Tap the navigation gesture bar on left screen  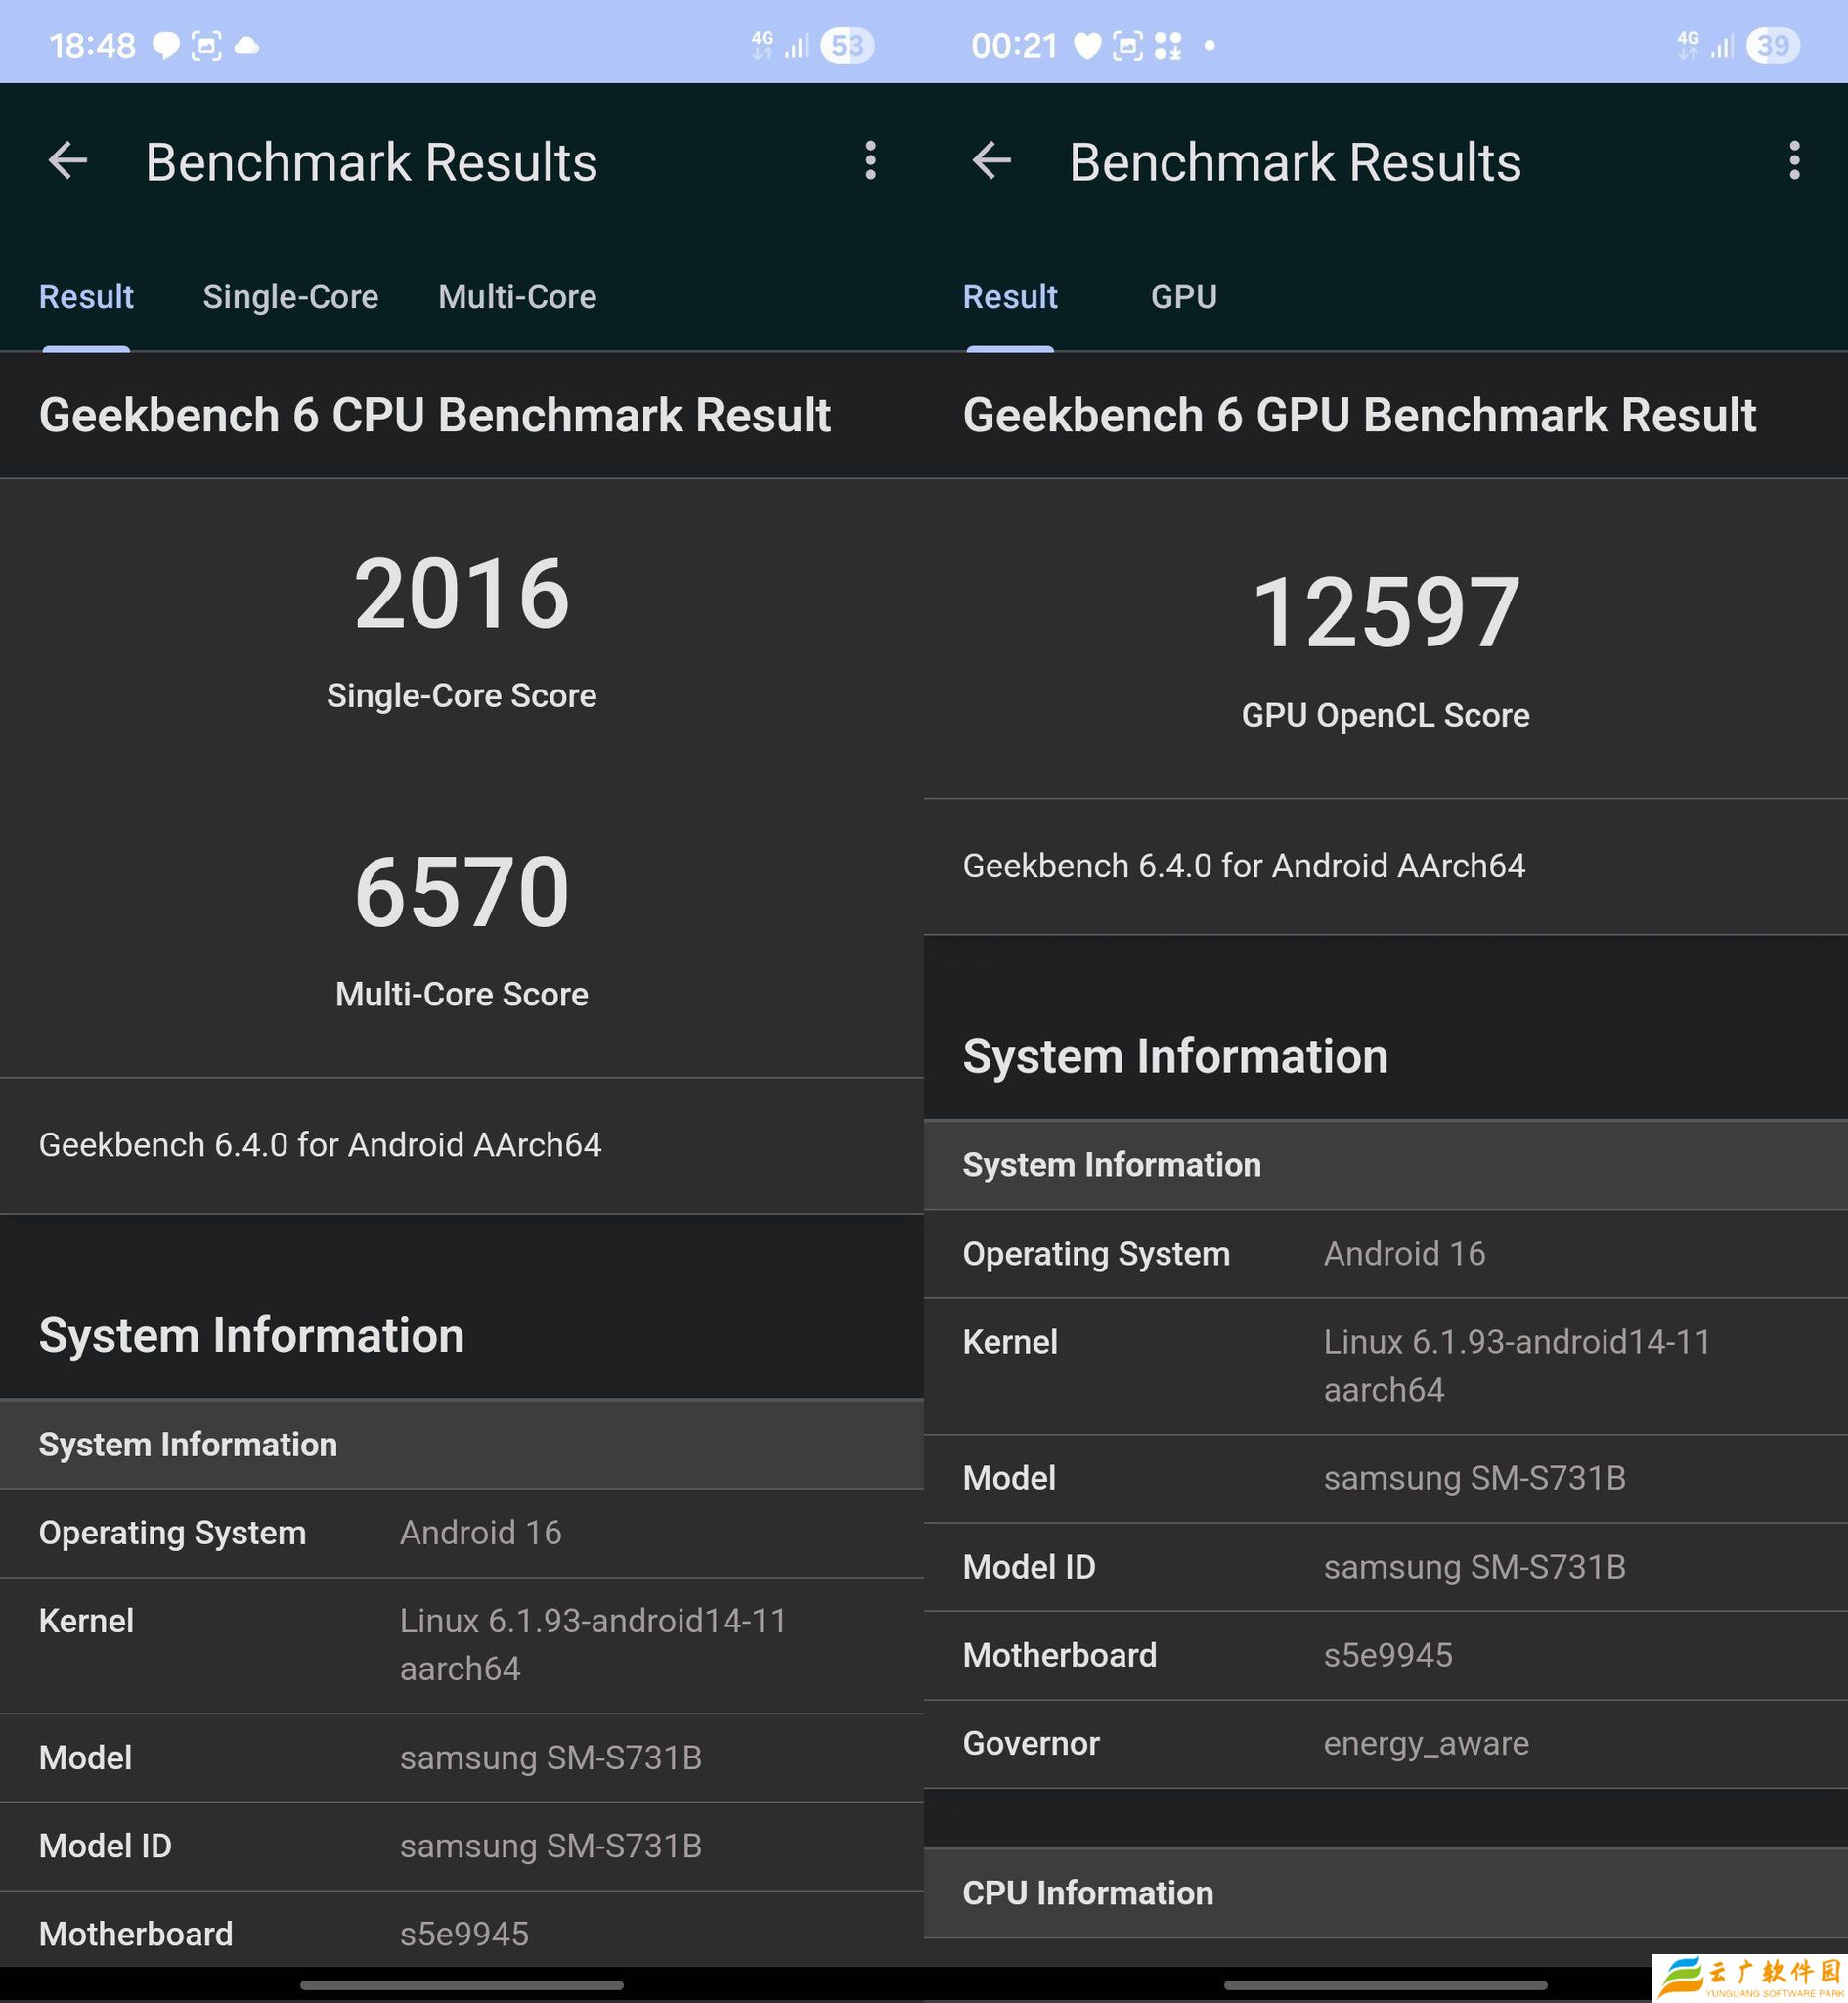point(462,1984)
